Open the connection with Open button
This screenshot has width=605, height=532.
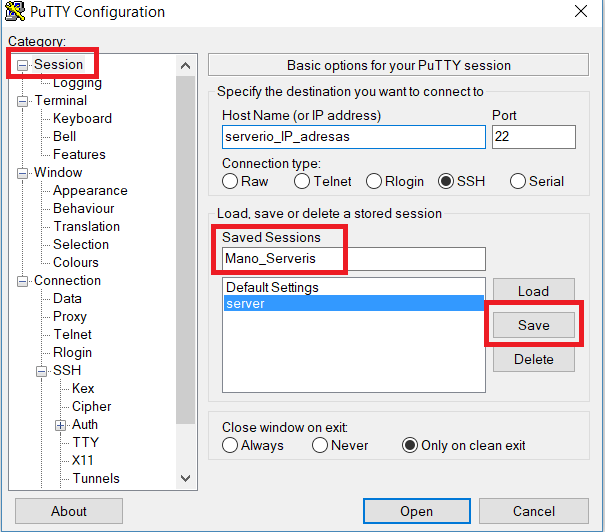417,511
